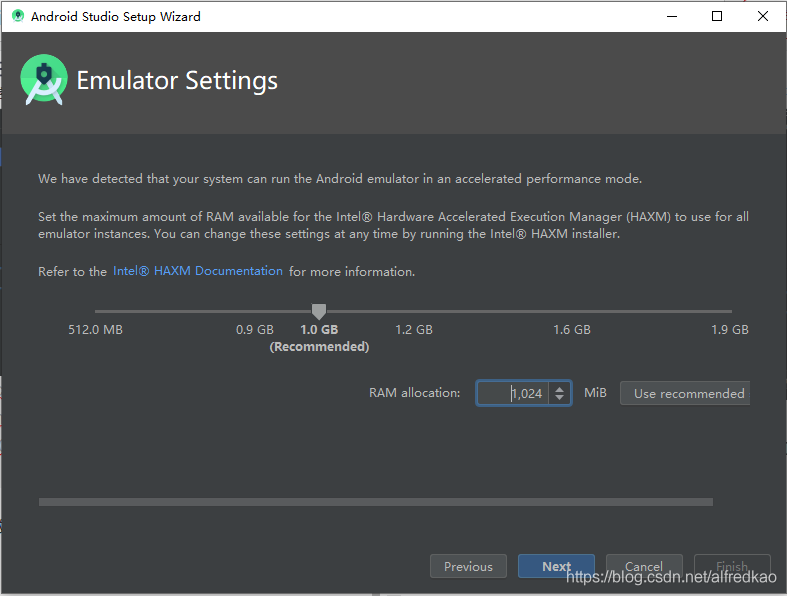
Task: Click the Emulator Settings heading
Action: (x=177, y=80)
